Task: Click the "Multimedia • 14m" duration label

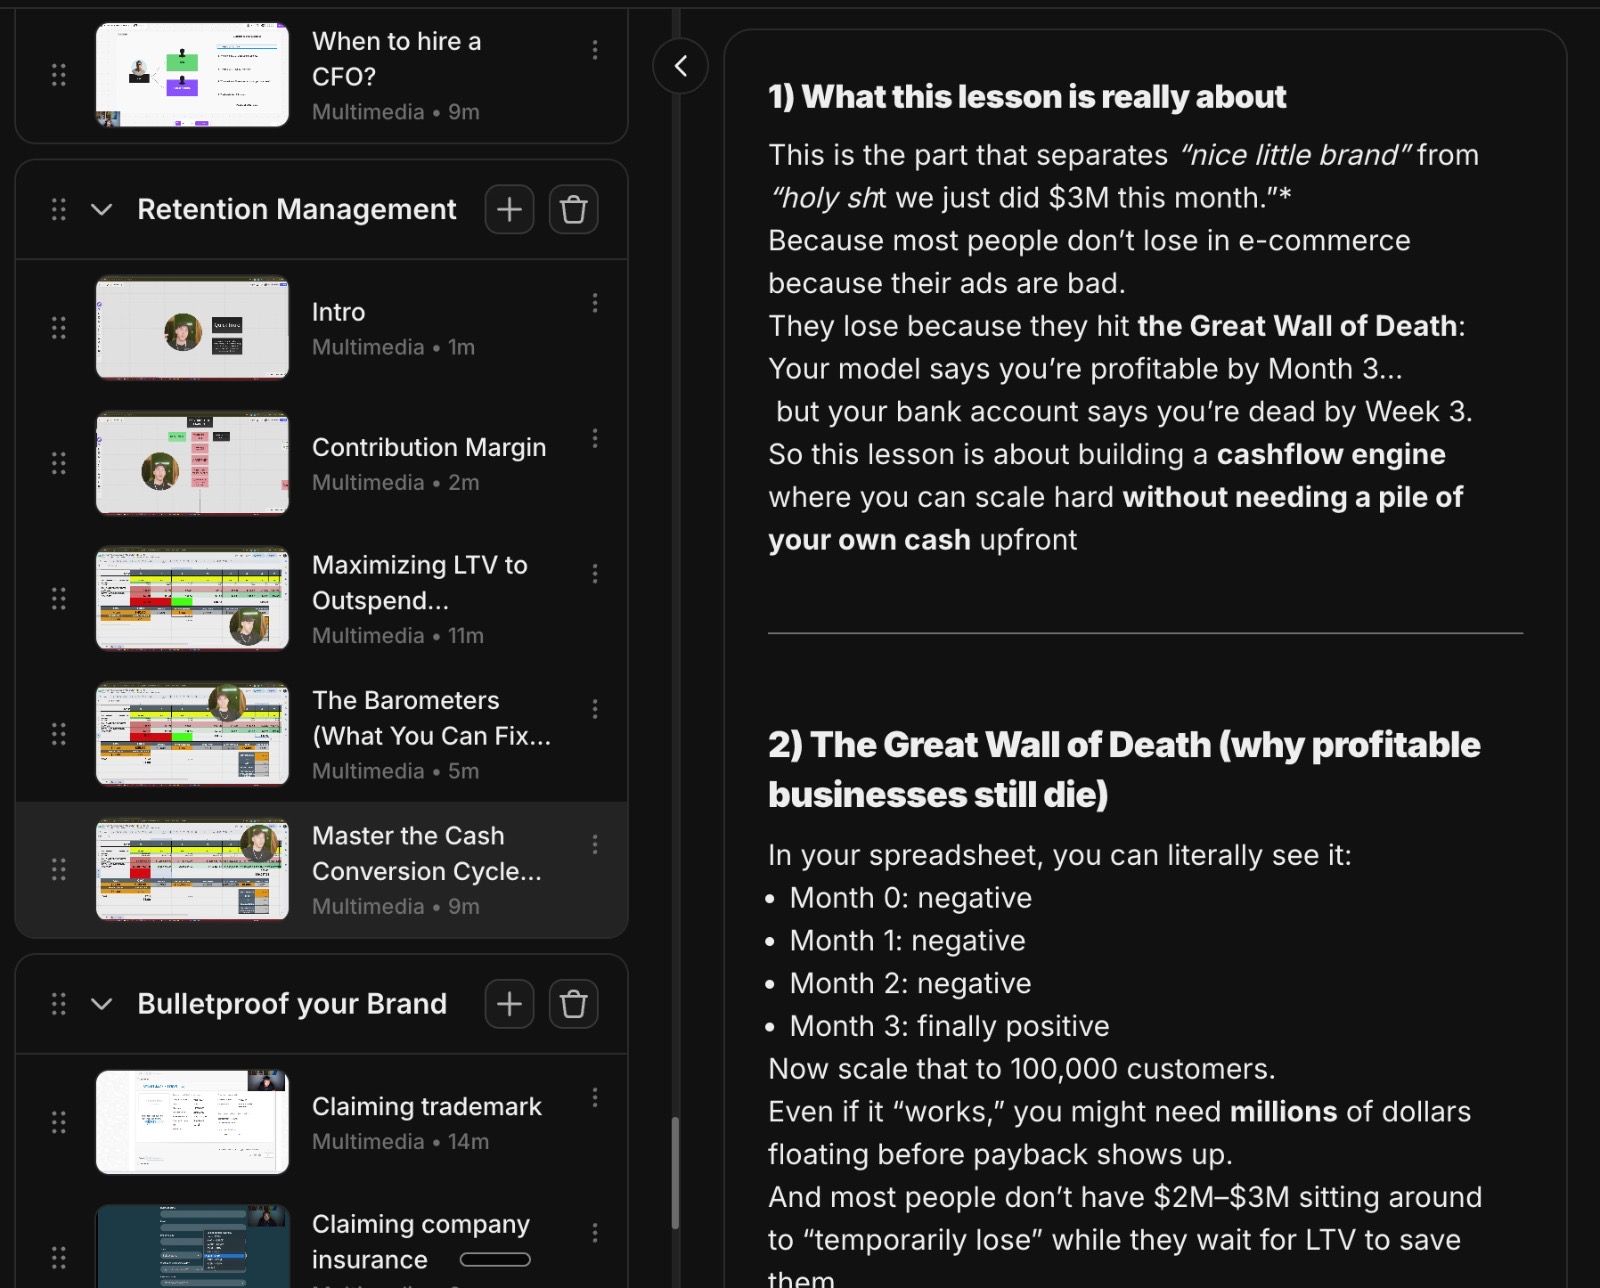Action: point(400,1142)
